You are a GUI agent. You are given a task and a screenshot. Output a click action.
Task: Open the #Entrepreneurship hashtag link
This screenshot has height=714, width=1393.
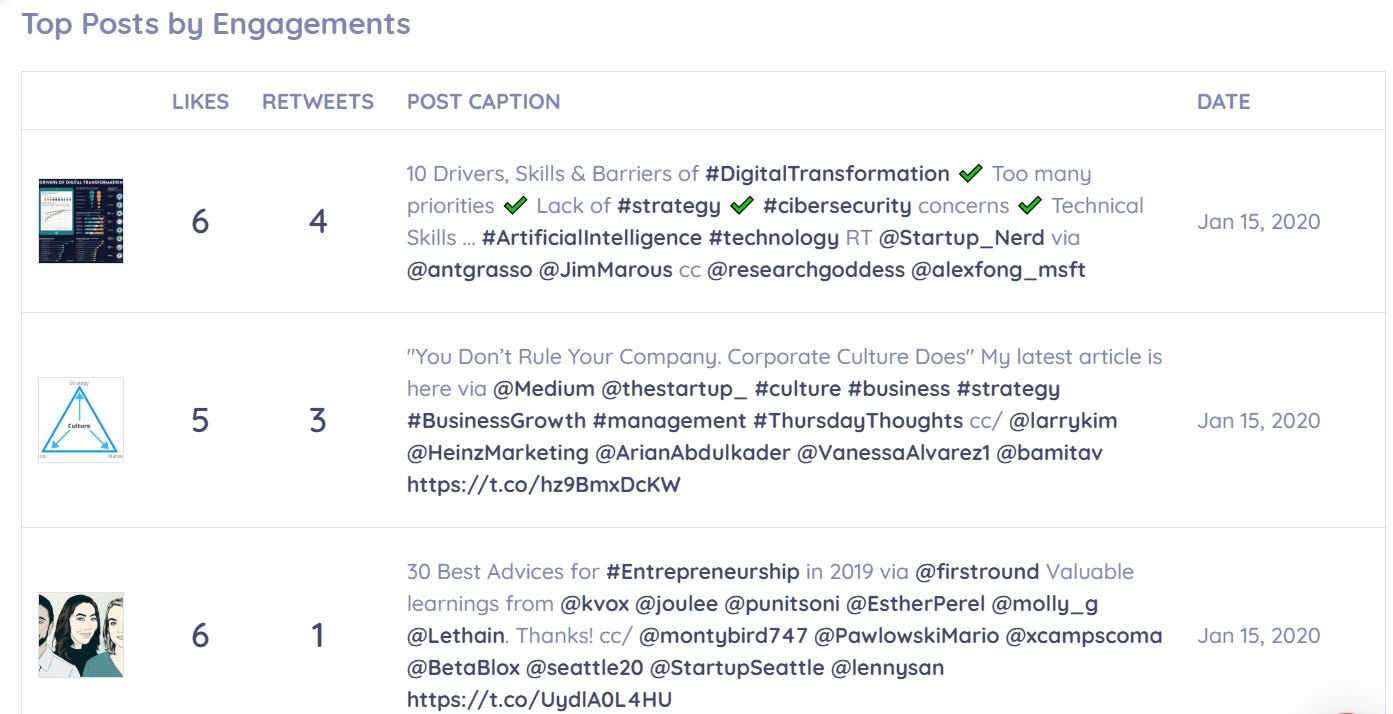(x=703, y=572)
